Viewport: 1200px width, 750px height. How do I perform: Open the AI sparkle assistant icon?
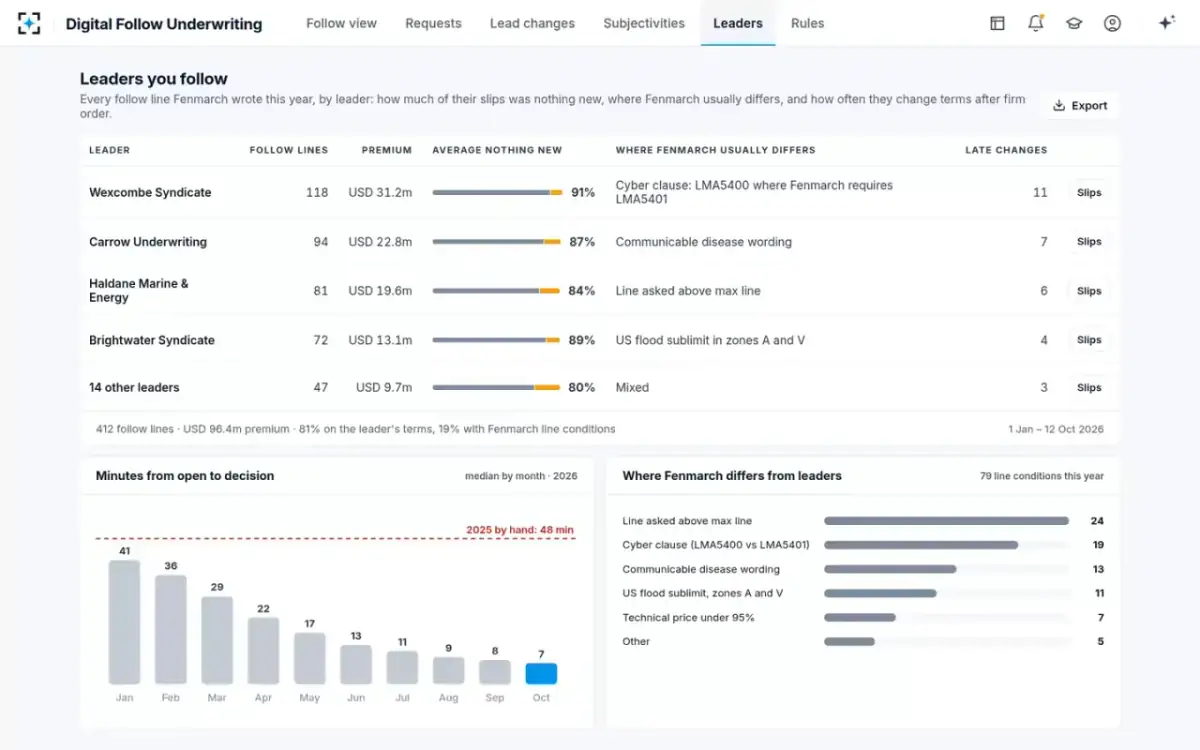(x=1166, y=23)
